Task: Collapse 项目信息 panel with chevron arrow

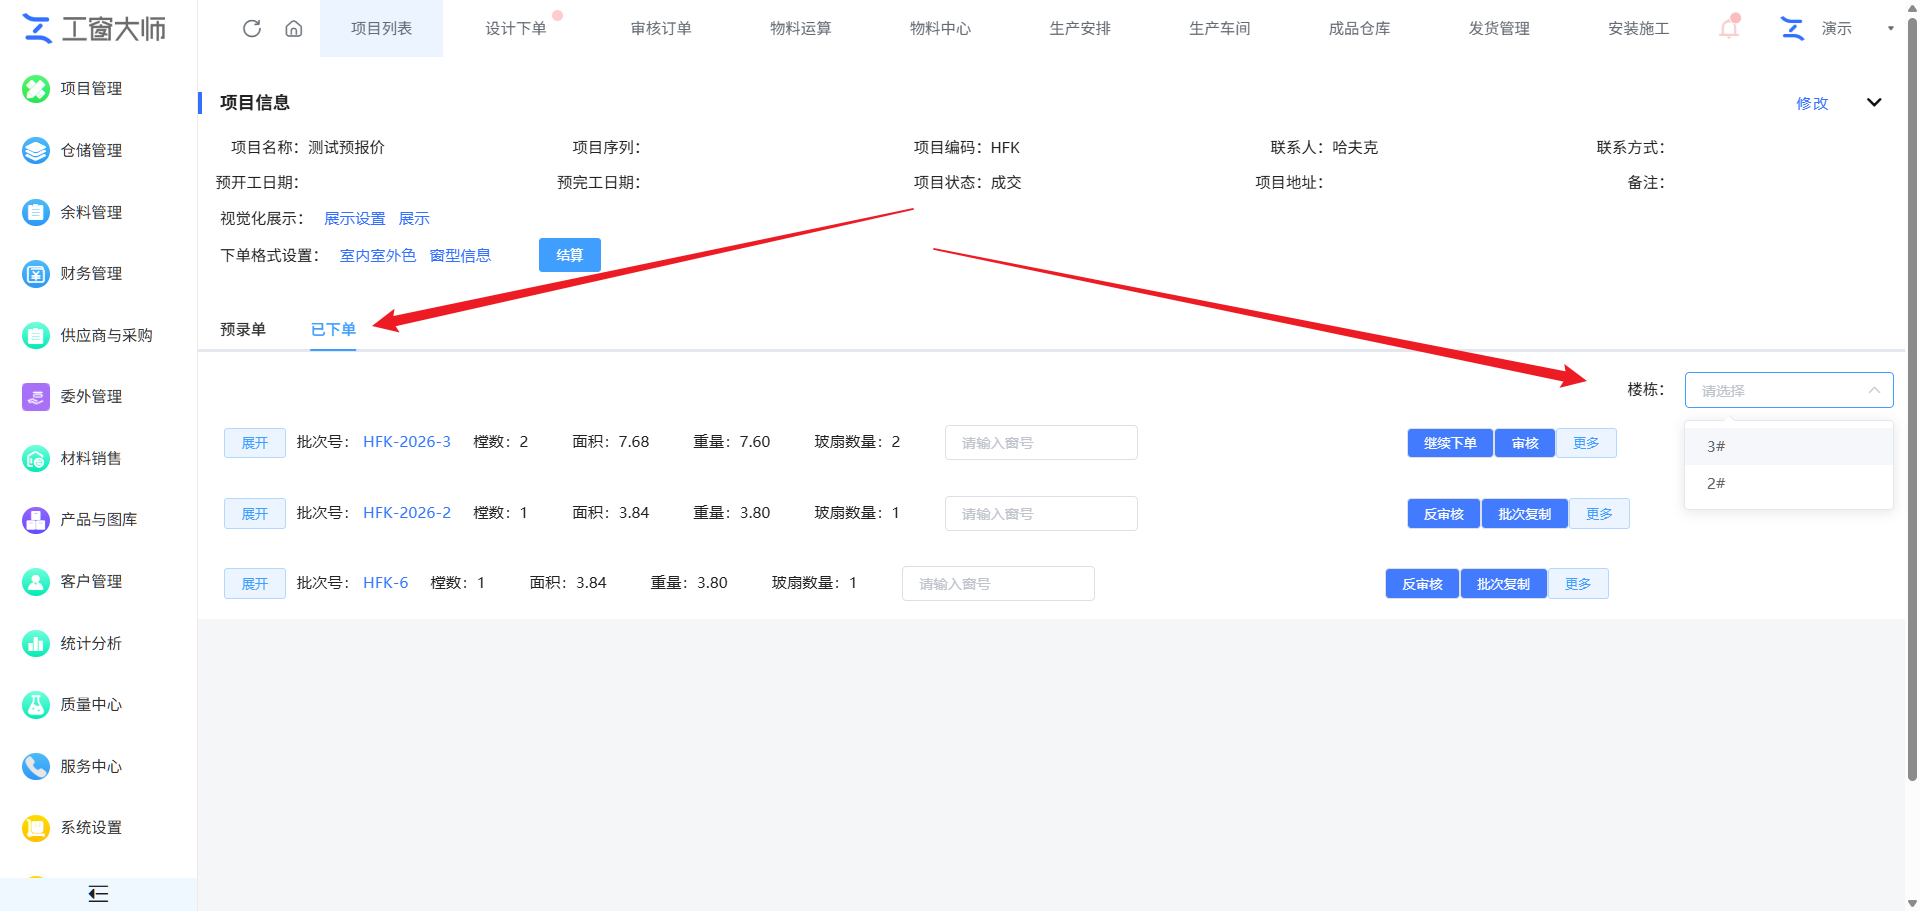Action: click(1874, 102)
